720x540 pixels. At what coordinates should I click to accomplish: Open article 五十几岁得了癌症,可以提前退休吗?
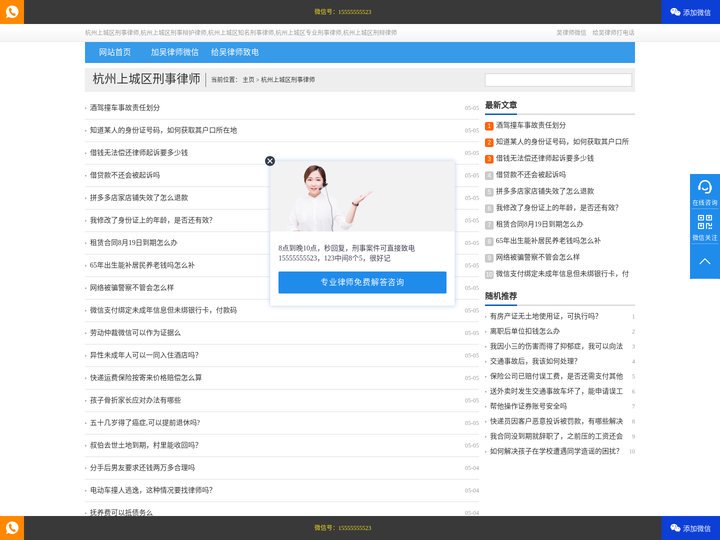[145, 422]
